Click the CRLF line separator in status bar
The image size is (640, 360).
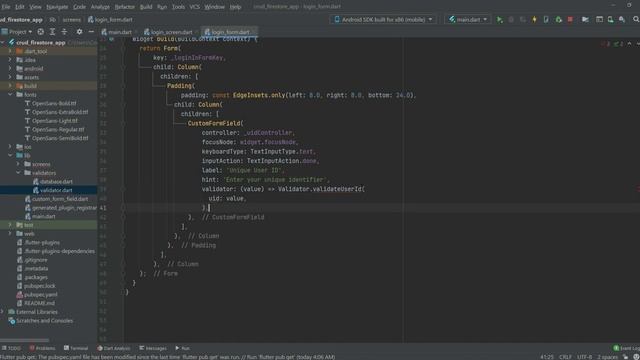(565, 357)
